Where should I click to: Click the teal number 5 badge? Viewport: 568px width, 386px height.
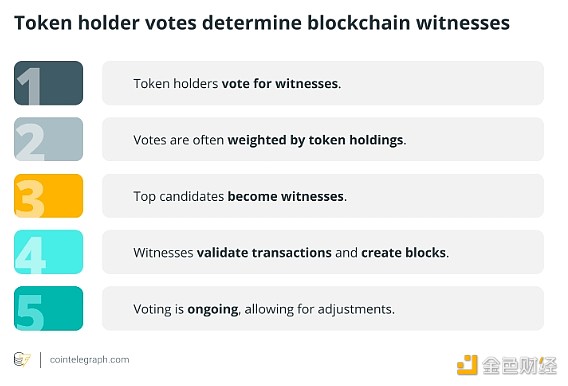point(49,309)
